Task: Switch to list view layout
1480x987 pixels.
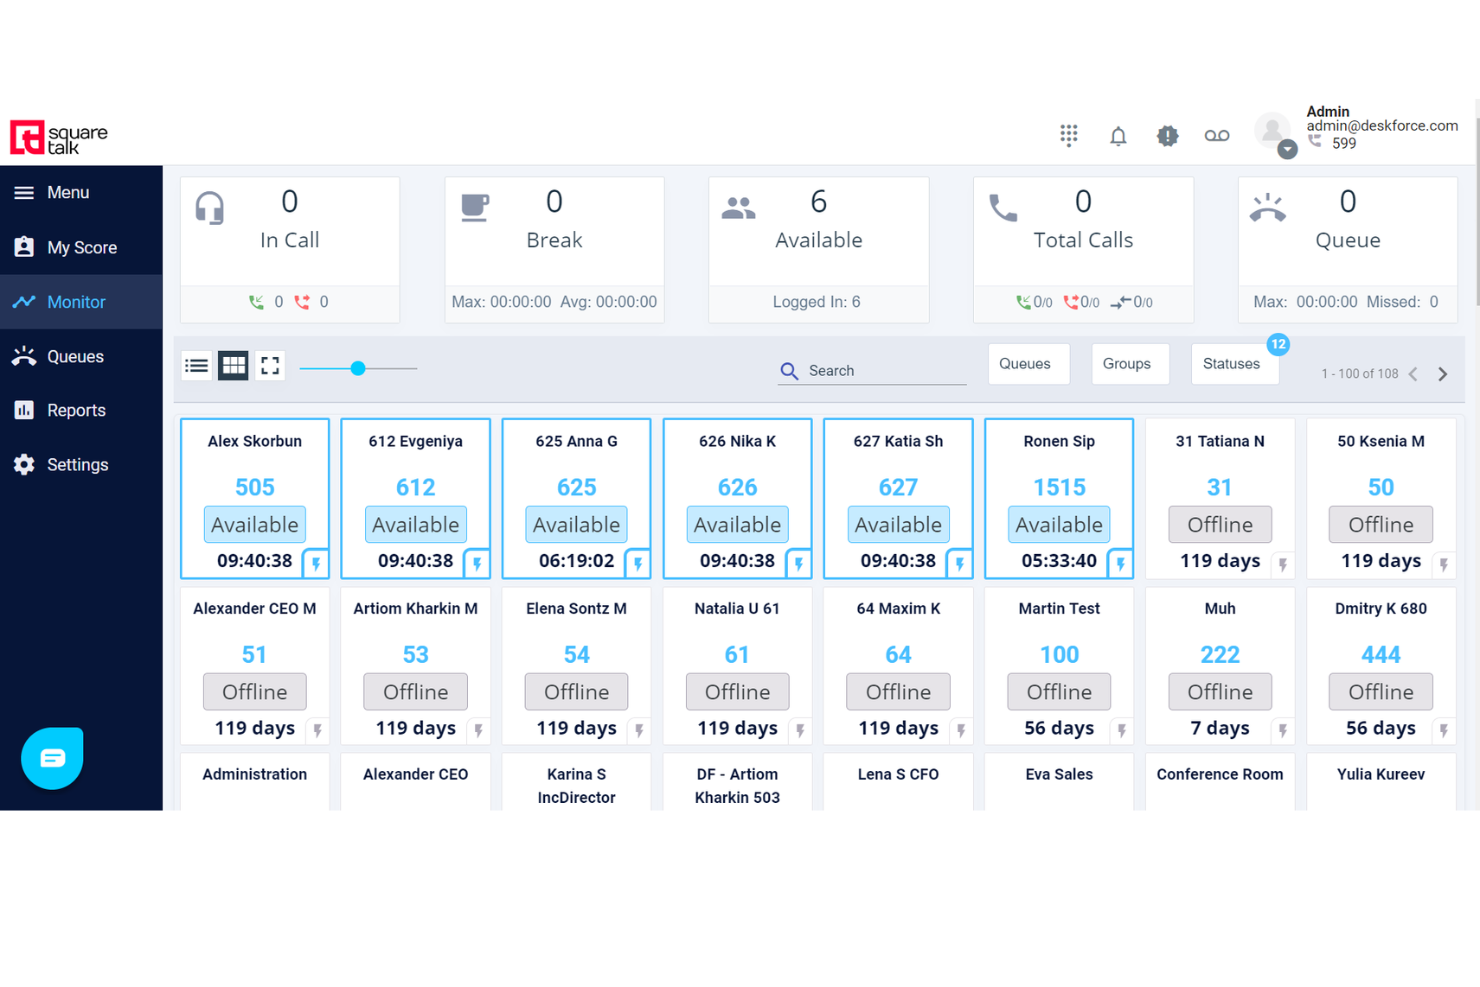Action: coord(196,365)
